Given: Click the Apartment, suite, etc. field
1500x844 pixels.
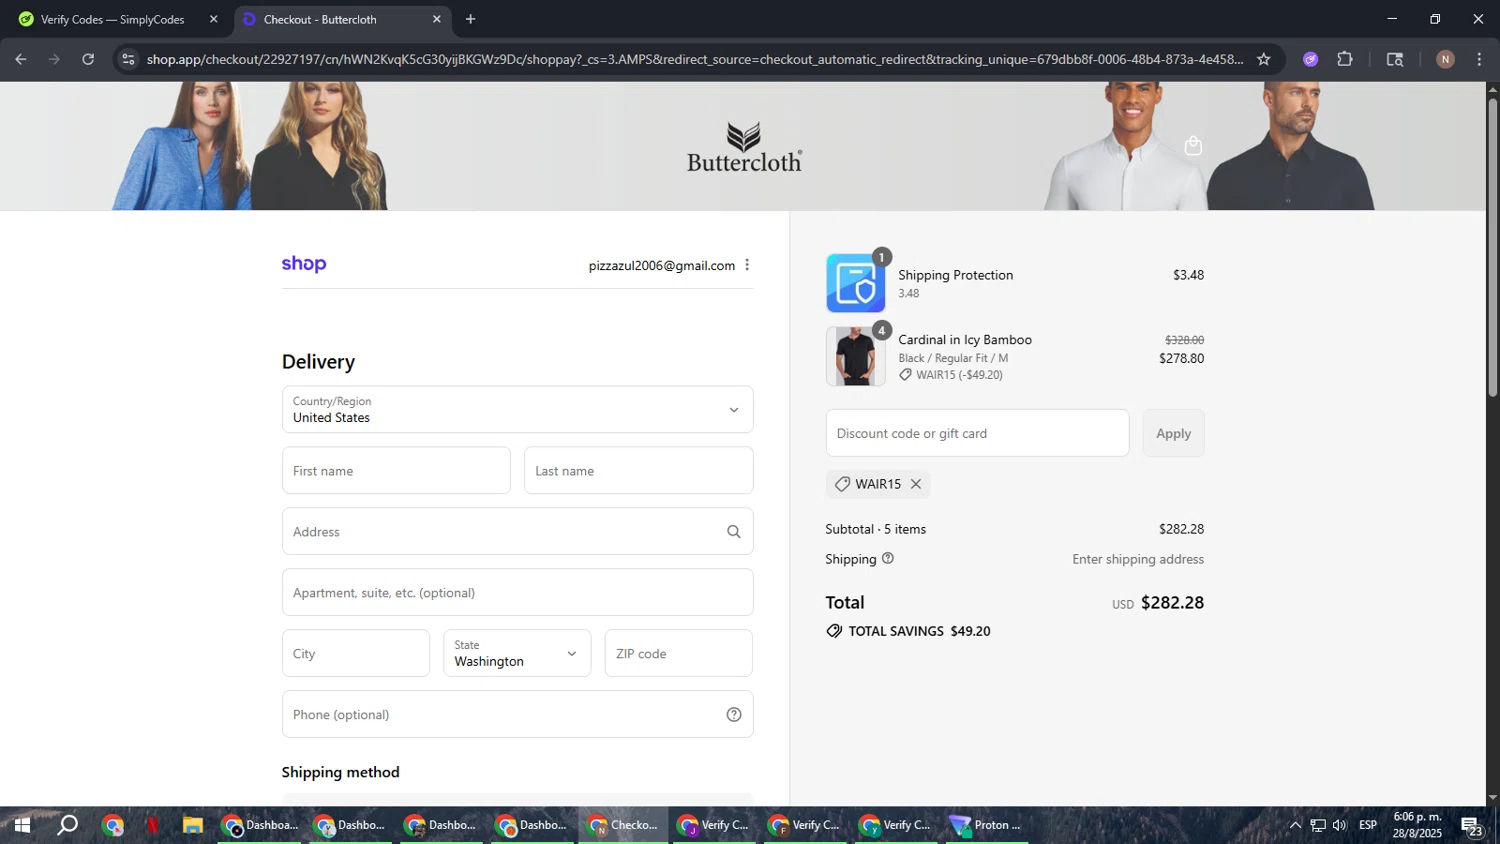Looking at the screenshot, I should click(x=517, y=593).
